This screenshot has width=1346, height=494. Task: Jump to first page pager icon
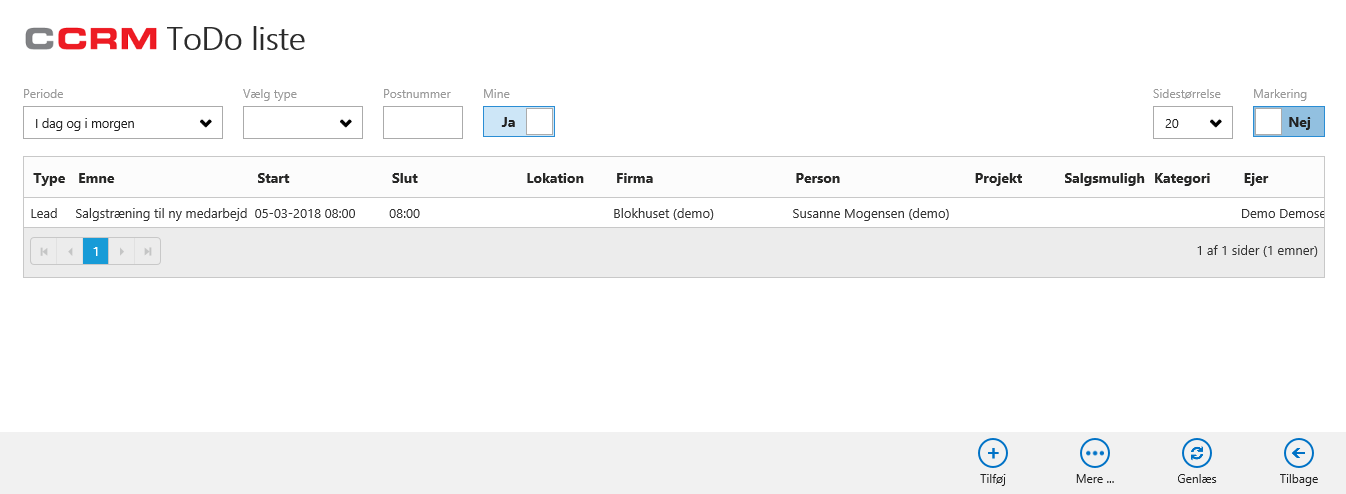coord(44,251)
